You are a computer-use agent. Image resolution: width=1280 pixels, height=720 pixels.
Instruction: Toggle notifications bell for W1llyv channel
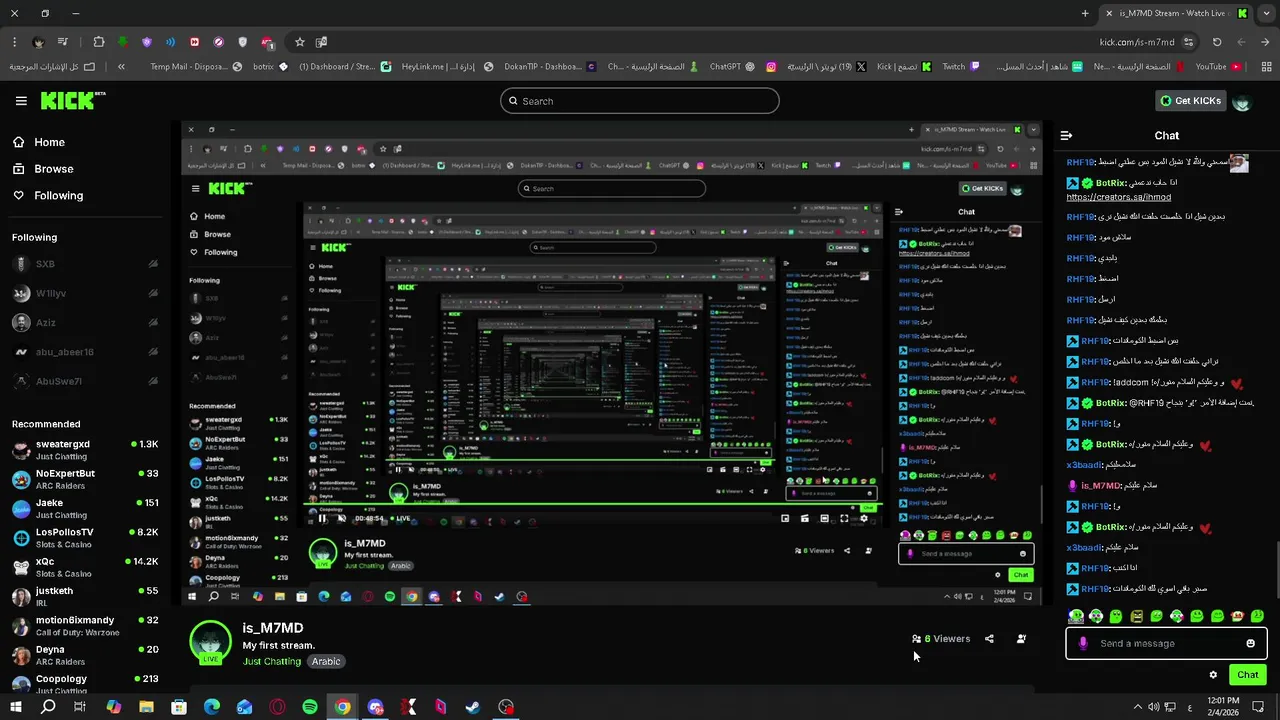click(153, 293)
